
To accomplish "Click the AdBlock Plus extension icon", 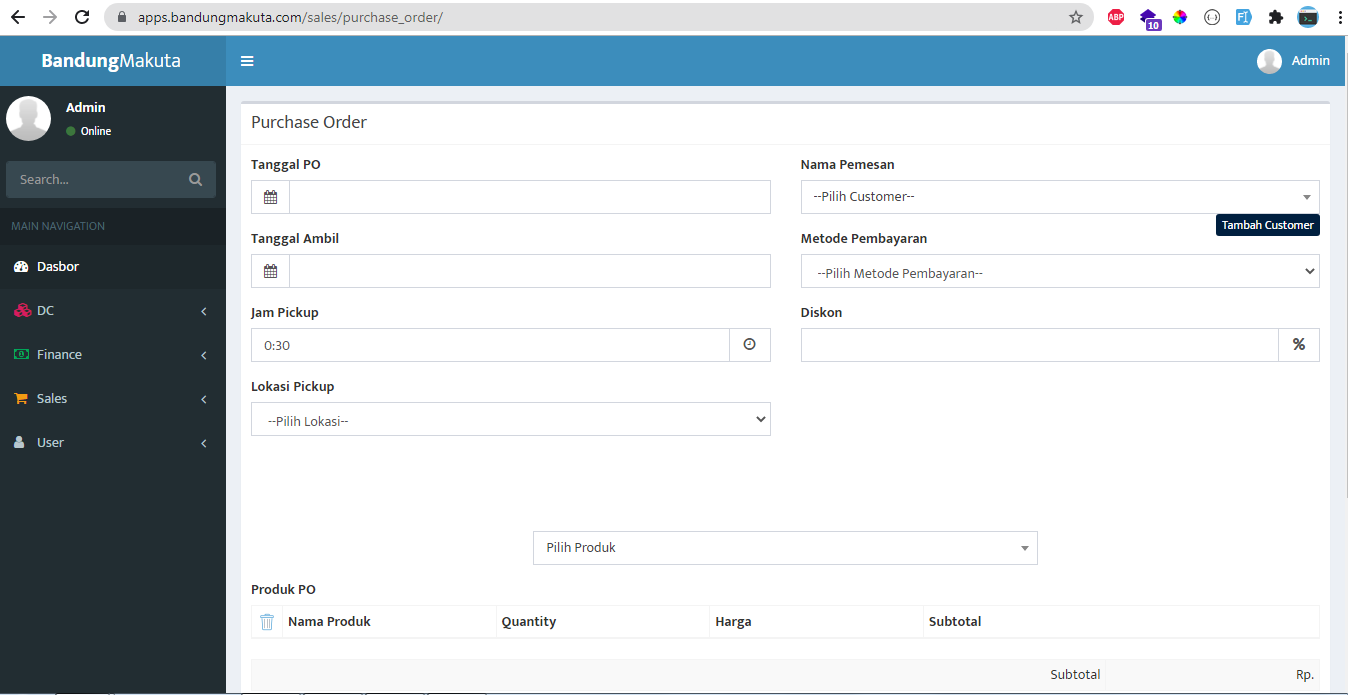I will point(1116,17).
